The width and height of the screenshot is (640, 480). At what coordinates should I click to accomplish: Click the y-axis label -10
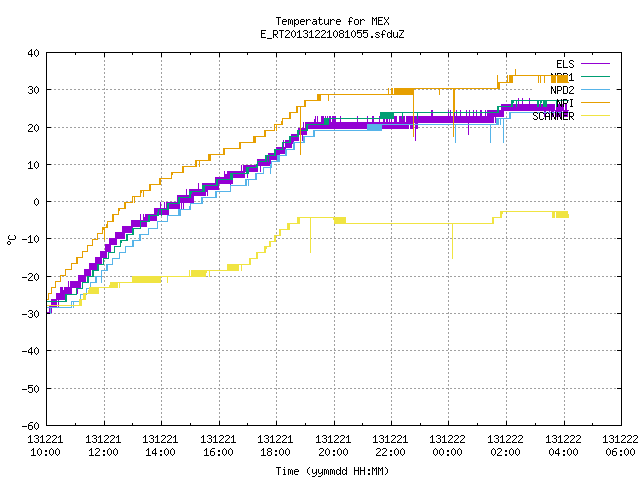31,239
